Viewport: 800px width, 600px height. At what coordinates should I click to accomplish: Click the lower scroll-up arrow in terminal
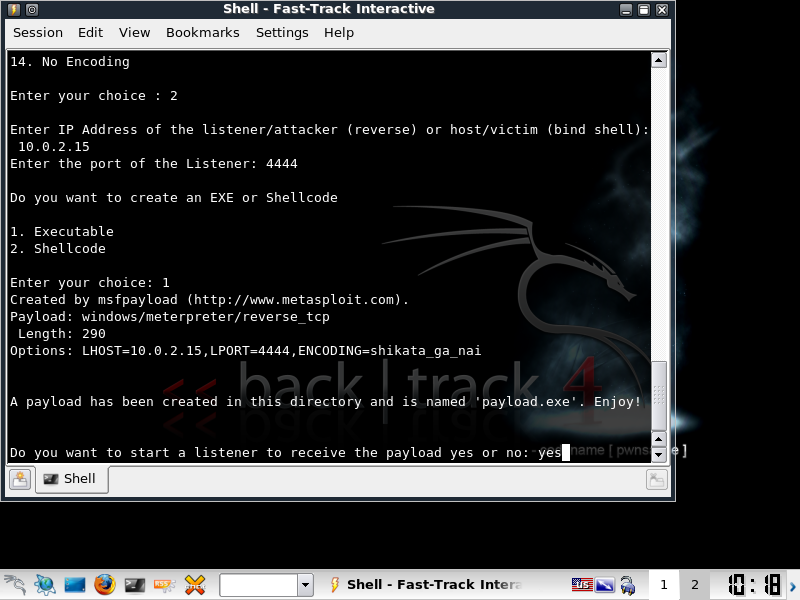point(659,439)
